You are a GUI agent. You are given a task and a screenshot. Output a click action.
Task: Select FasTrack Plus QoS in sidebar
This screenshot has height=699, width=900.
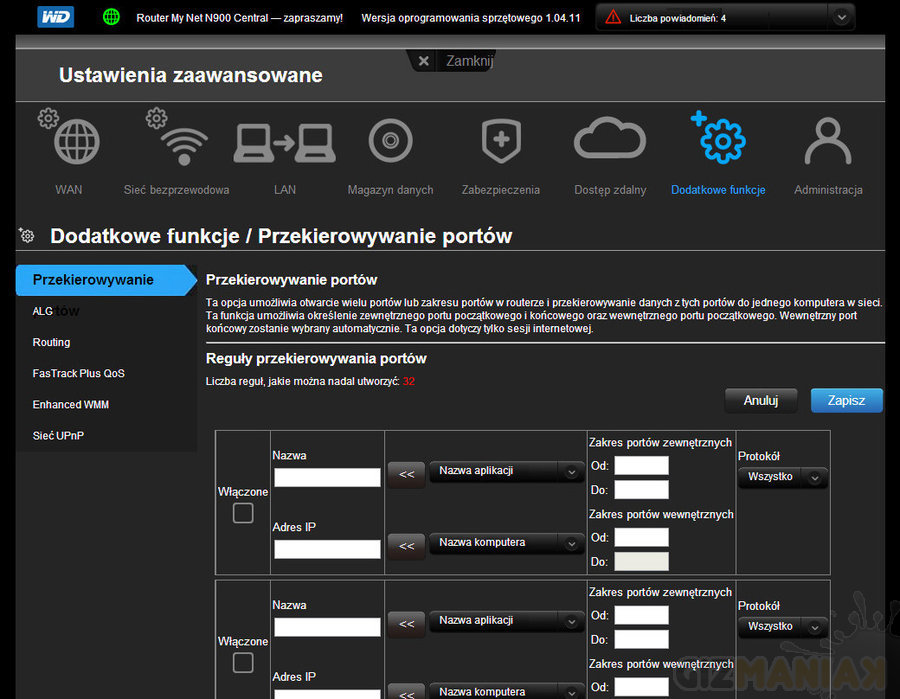click(x=78, y=373)
